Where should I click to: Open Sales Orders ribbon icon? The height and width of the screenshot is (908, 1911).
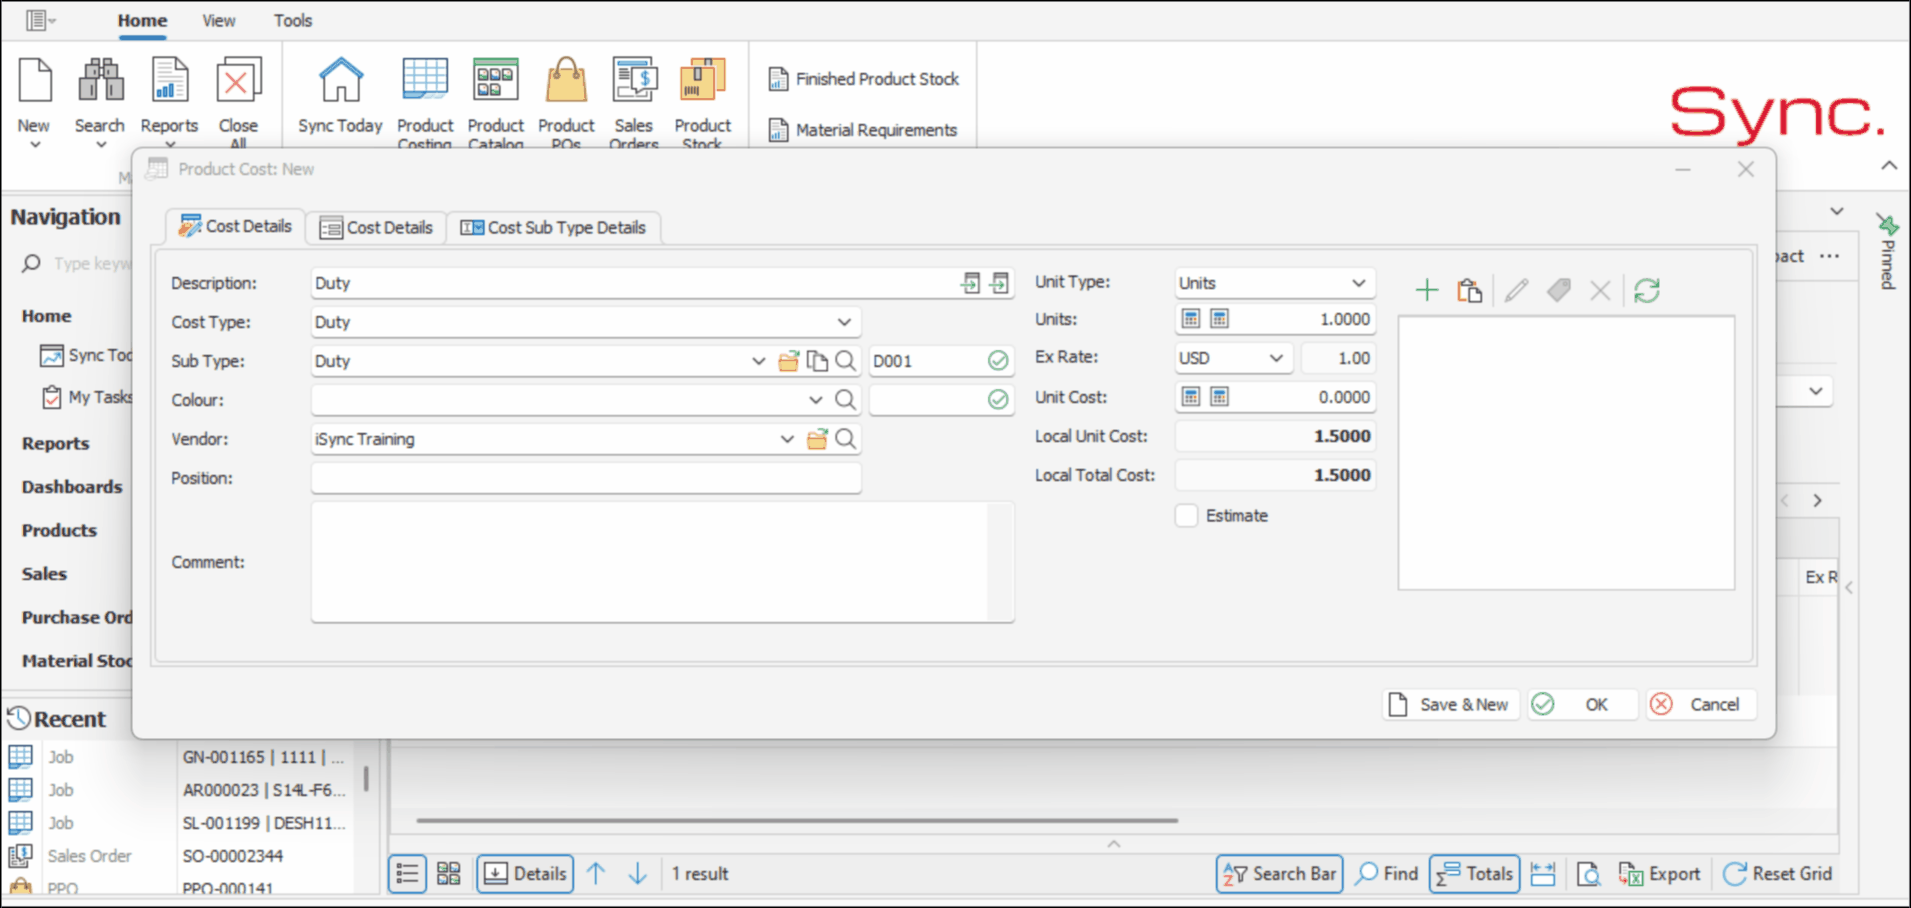[634, 80]
